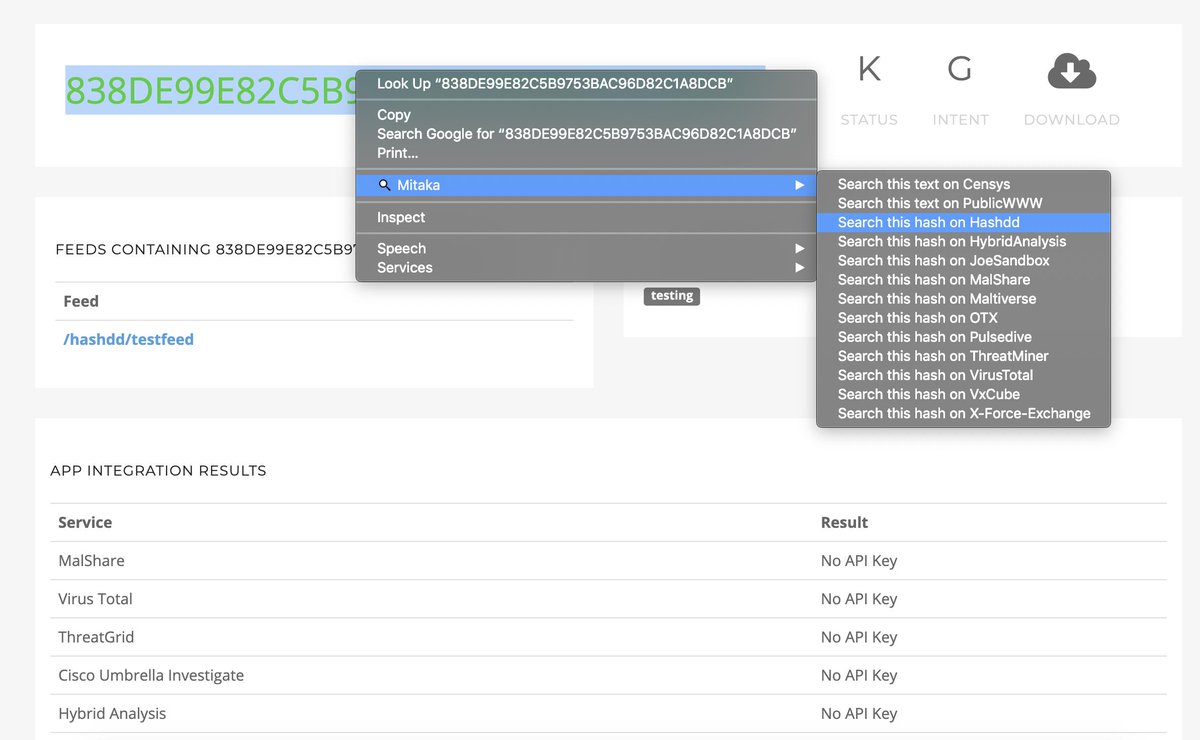This screenshot has width=1200, height=740.
Task: Select Print… in the context menu
Action: click(586, 153)
